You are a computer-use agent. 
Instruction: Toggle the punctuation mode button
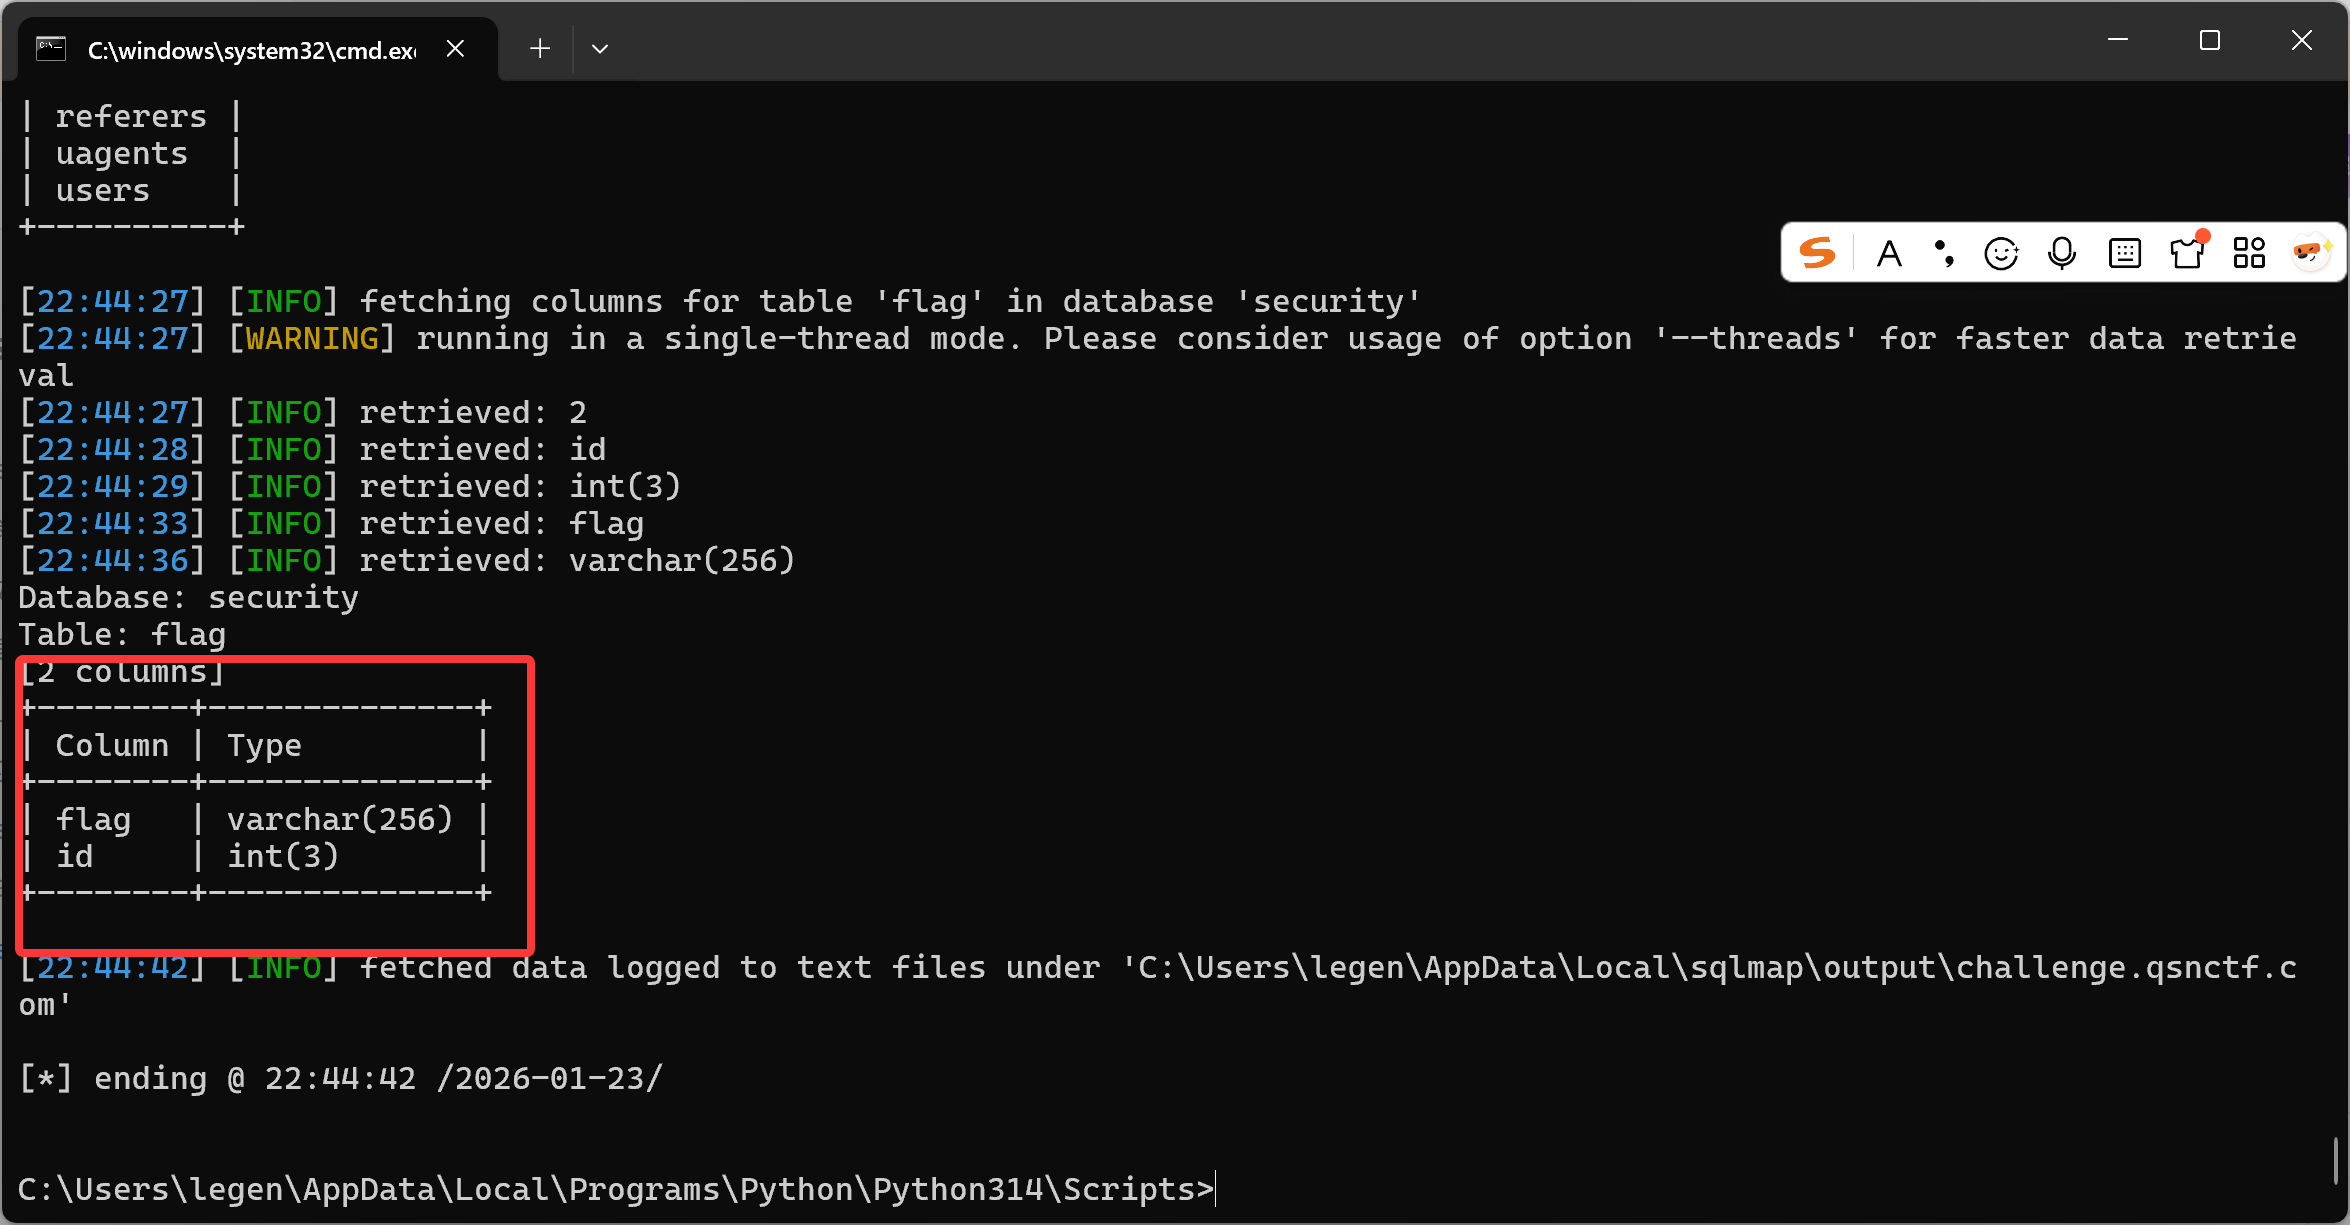point(1944,254)
